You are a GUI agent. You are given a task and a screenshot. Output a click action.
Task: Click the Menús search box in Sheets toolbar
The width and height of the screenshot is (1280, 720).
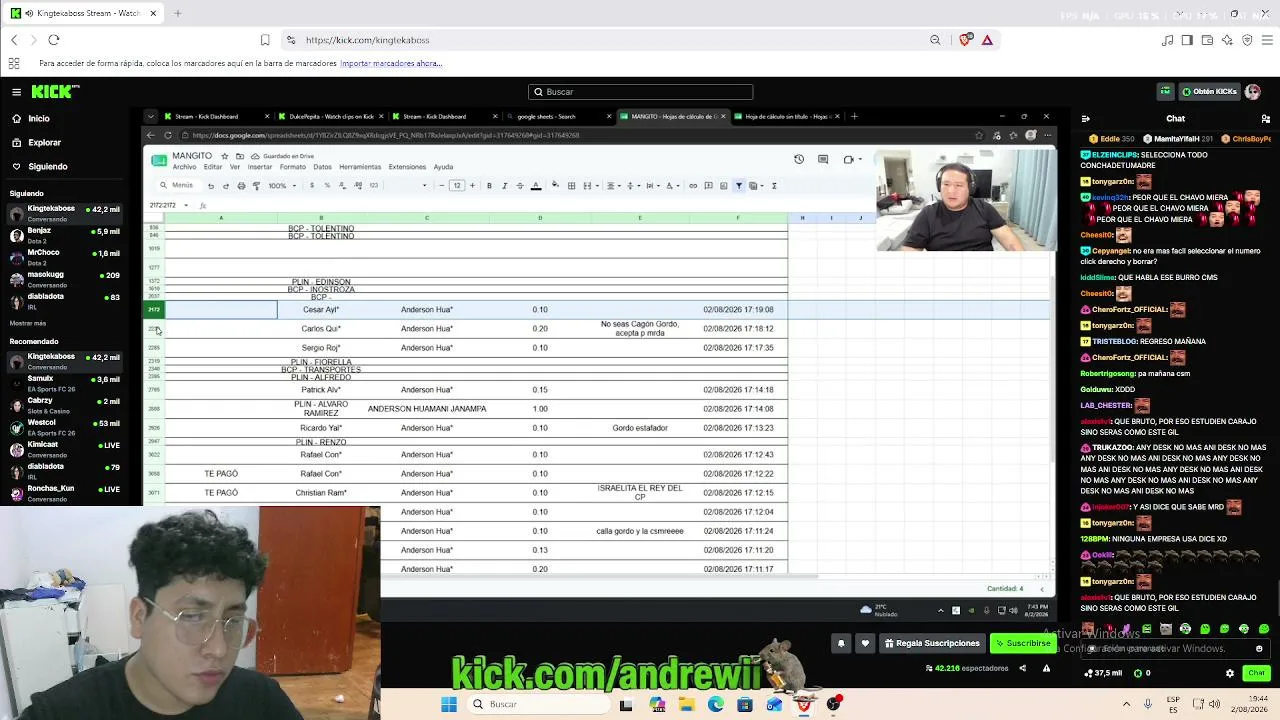click(178, 186)
